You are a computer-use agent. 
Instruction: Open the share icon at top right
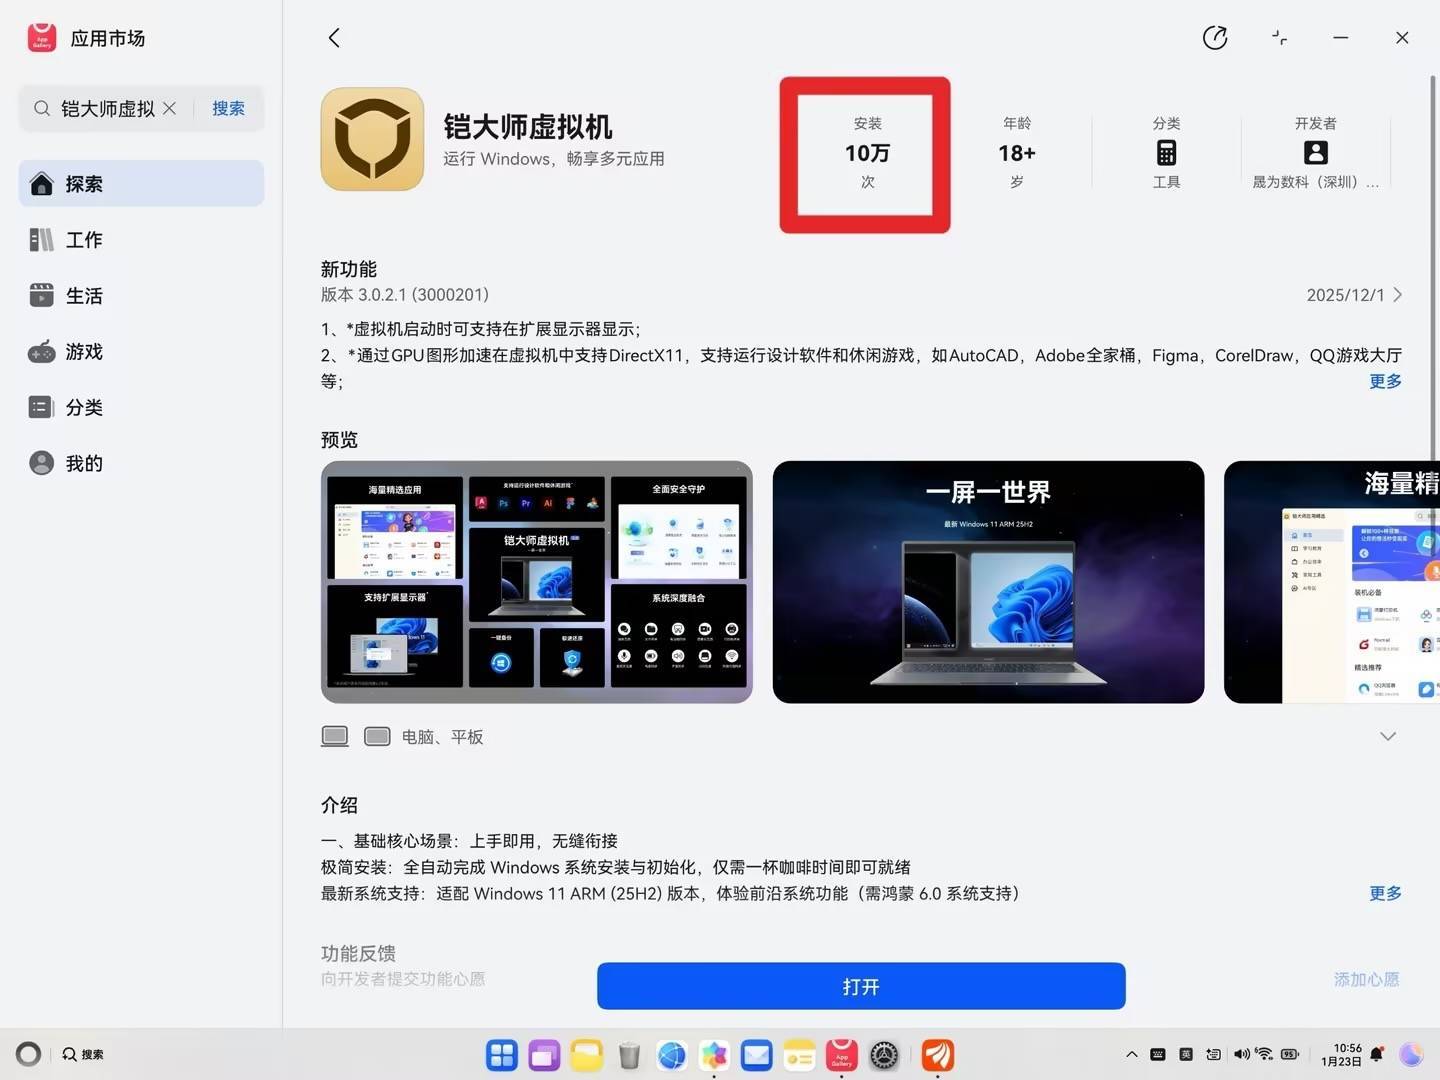1214,37
